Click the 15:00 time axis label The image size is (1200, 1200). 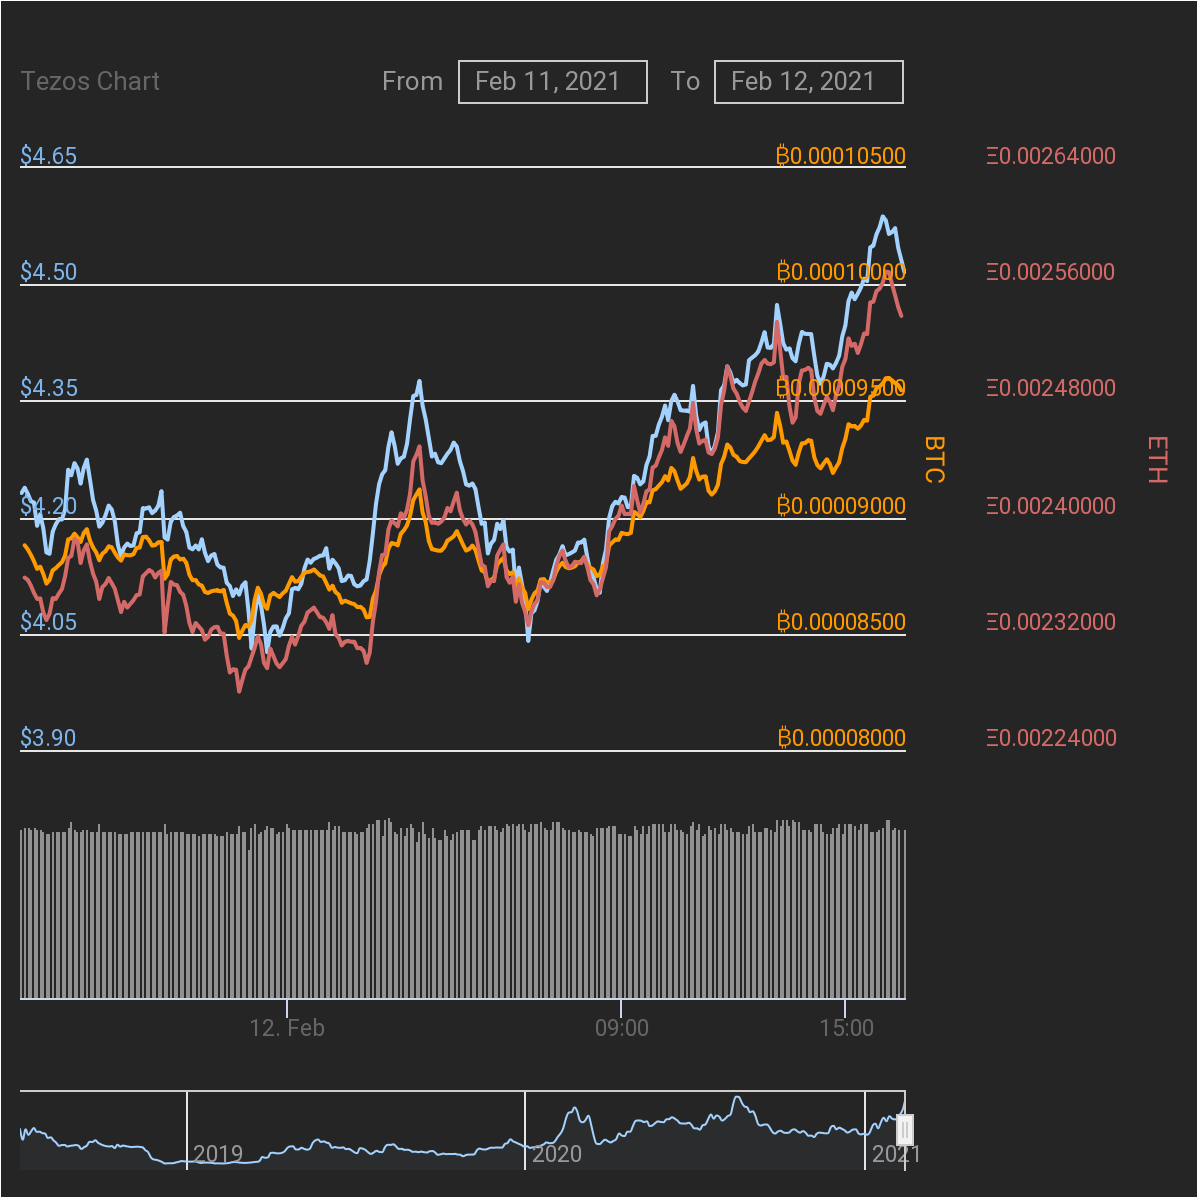pyautogui.click(x=846, y=1028)
